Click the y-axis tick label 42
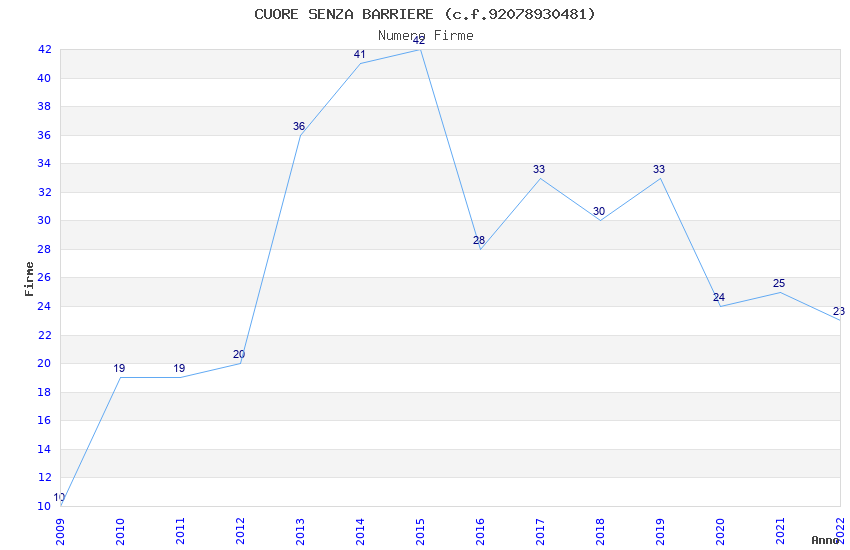Image resolution: width=850 pixels, height=550 pixels. click(44, 49)
